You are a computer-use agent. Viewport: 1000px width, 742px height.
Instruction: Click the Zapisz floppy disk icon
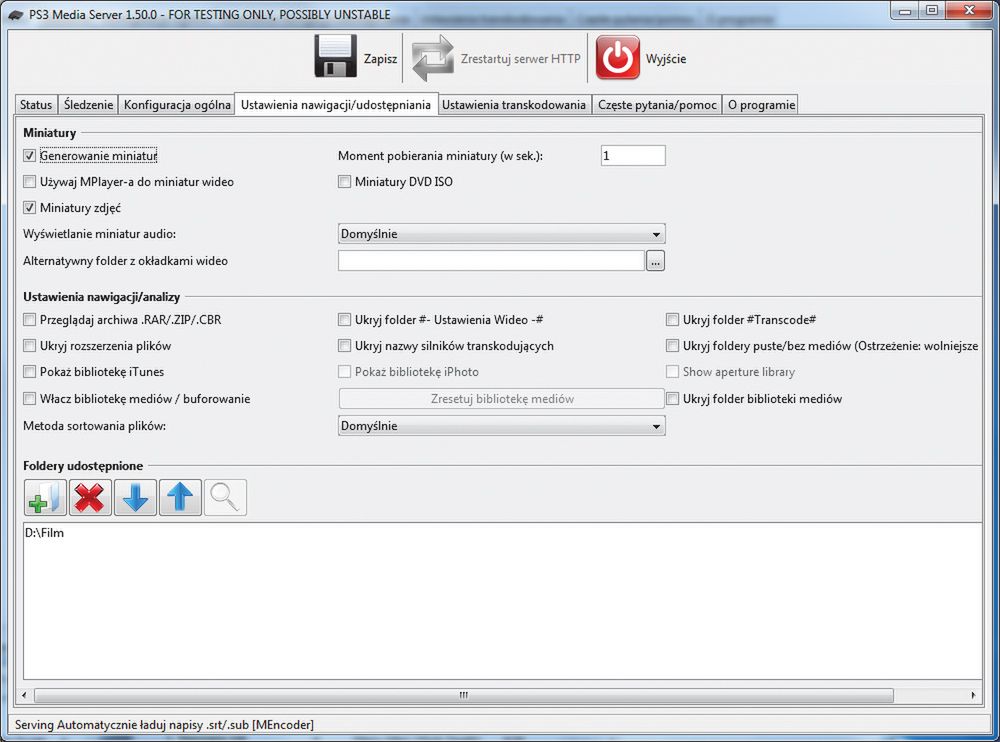335,56
